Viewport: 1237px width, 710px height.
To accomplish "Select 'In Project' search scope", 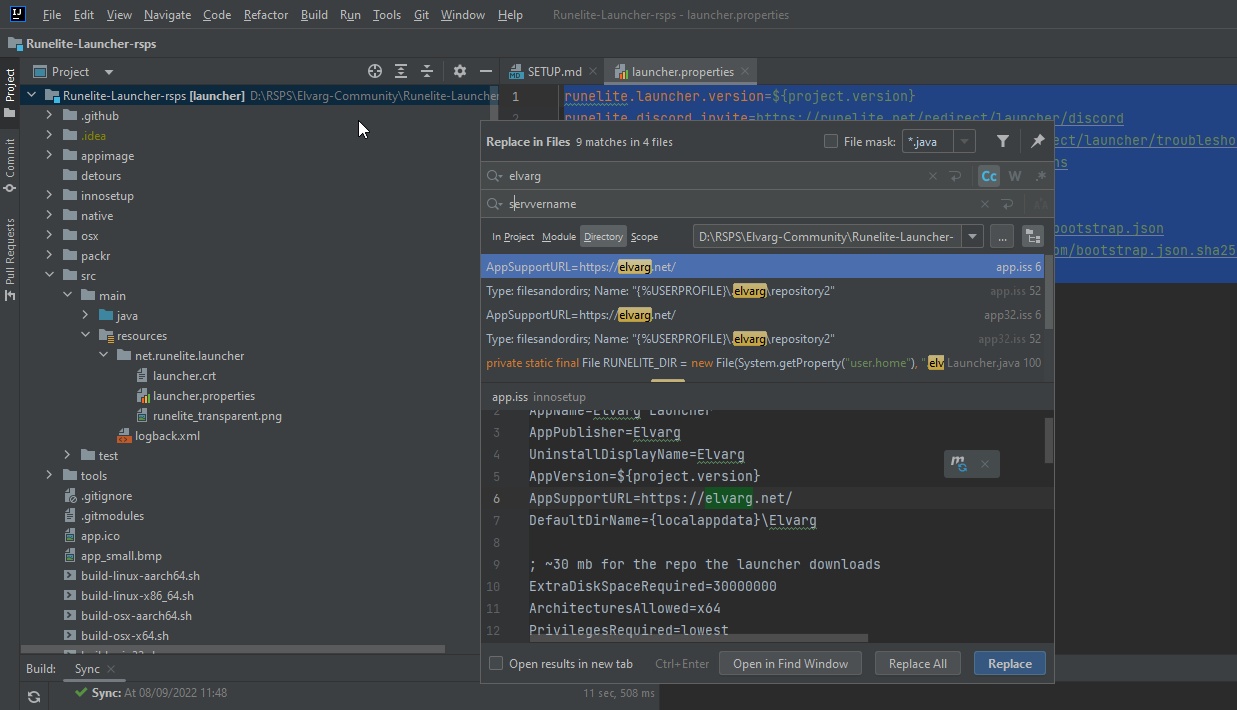I will [513, 237].
